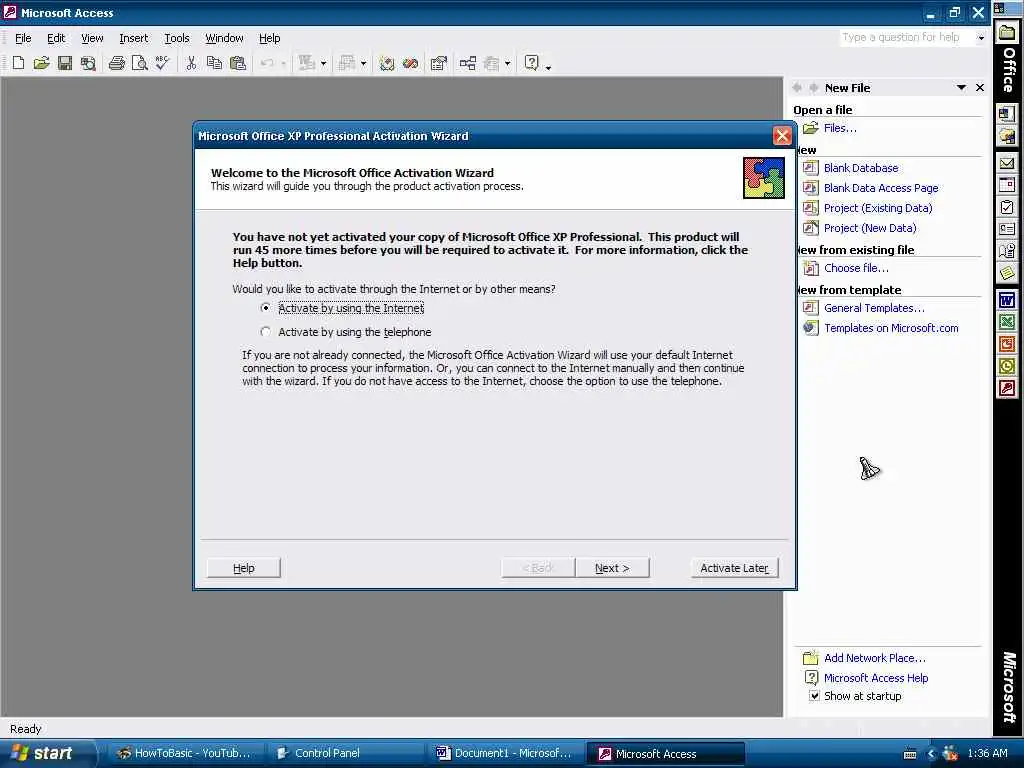Expand the help question box dropdown
Viewport: 1024px width, 768px height.
click(x=981, y=38)
